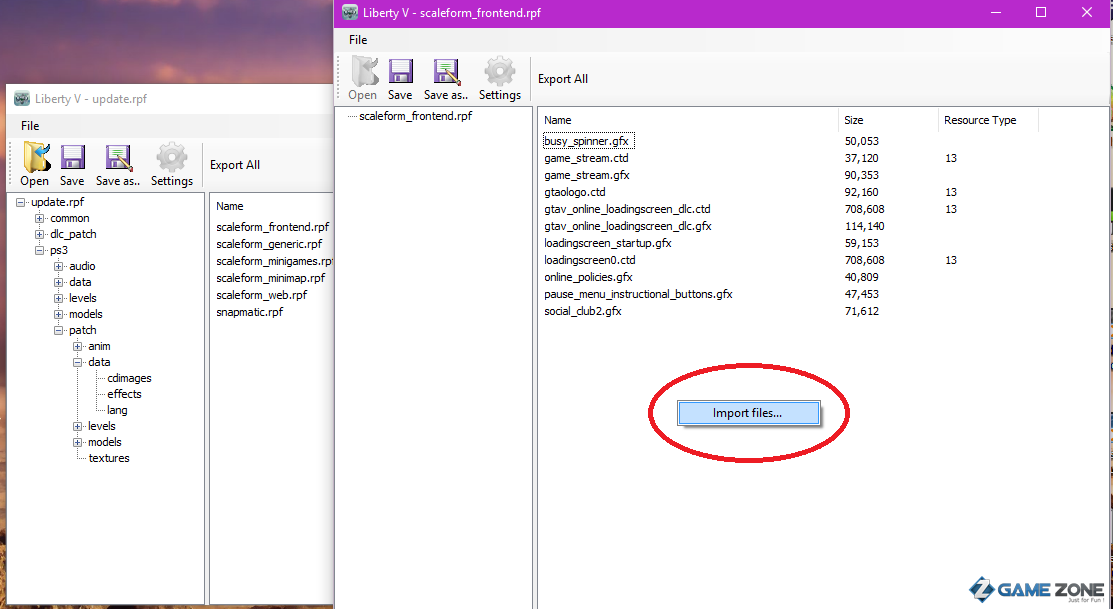This screenshot has width=1113, height=609.
Task: Open the File menu in the update.rpf window
Action: [30, 126]
